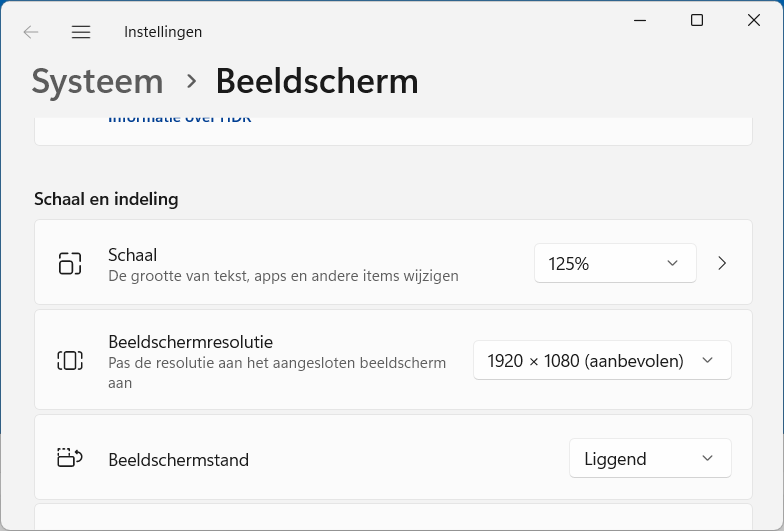Click the Beeldschermresolutie monitor icon
The height and width of the screenshot is (531, 784).
[x=70, y=360]
